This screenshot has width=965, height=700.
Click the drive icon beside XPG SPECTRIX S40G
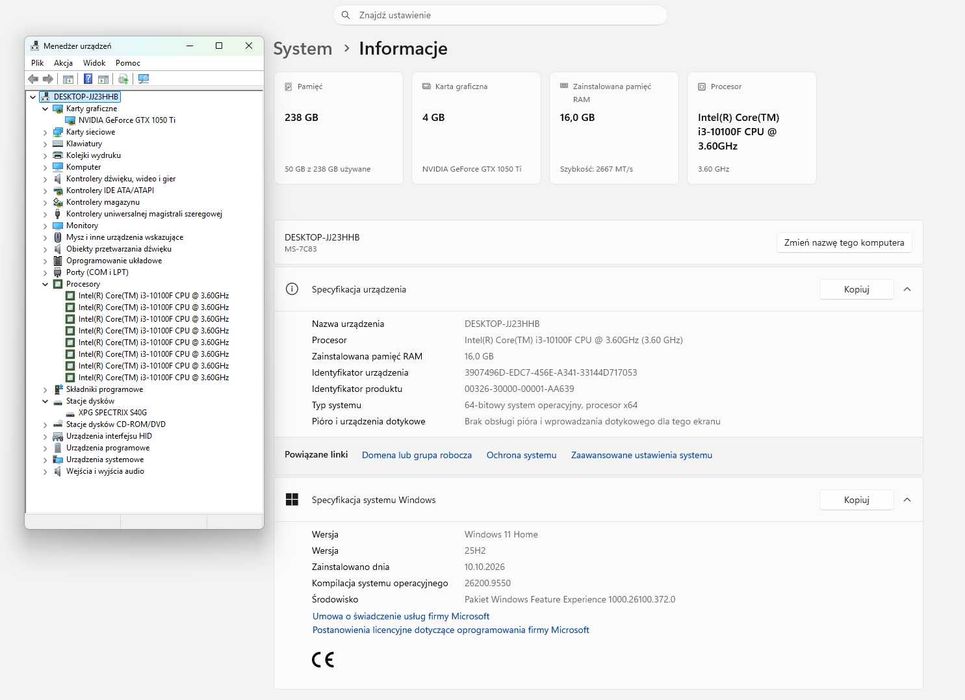pos(70,413)
